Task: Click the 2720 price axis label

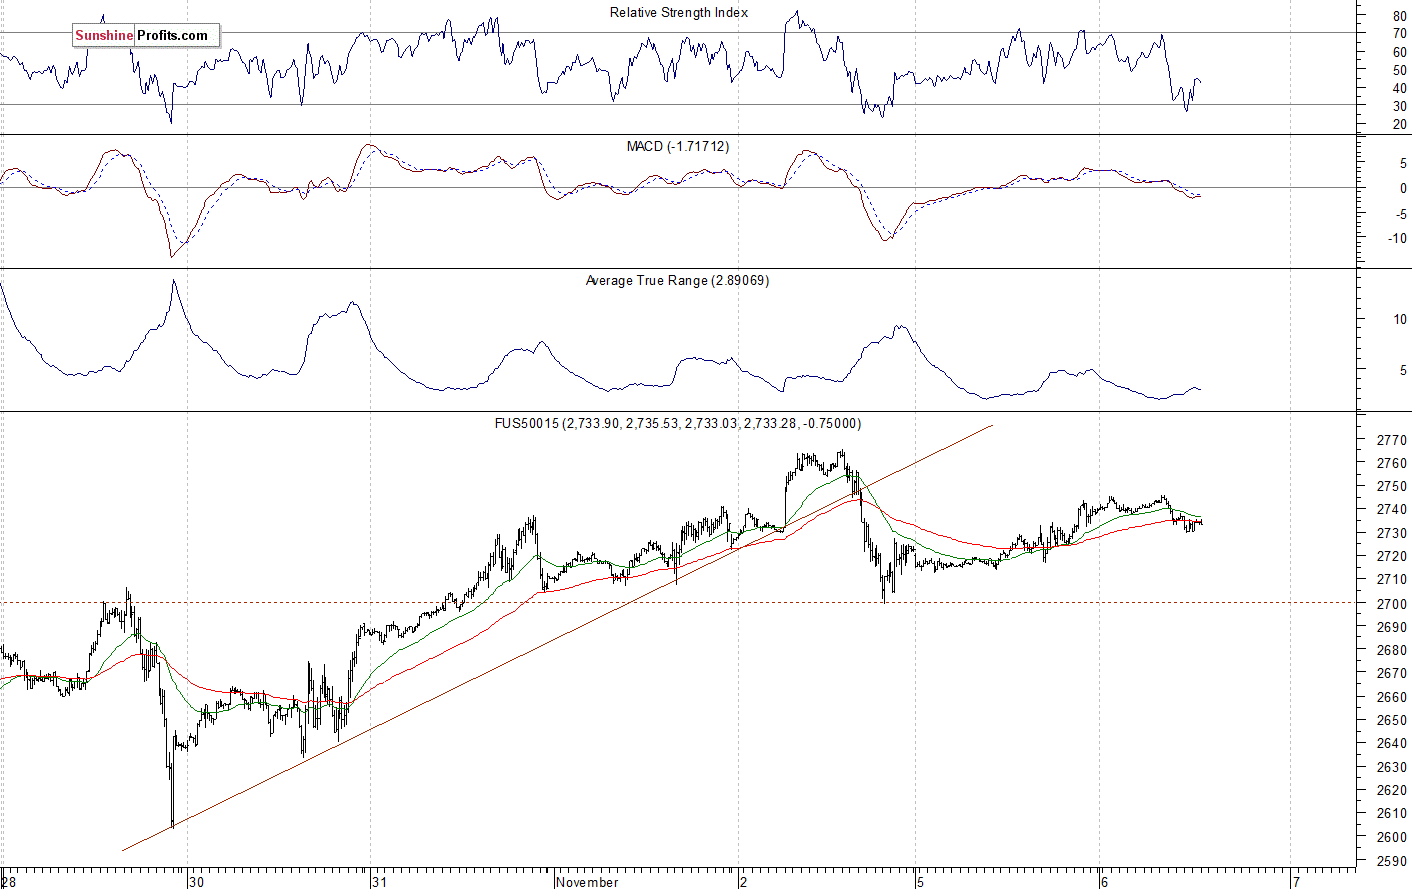Action: click(1392, 557)
